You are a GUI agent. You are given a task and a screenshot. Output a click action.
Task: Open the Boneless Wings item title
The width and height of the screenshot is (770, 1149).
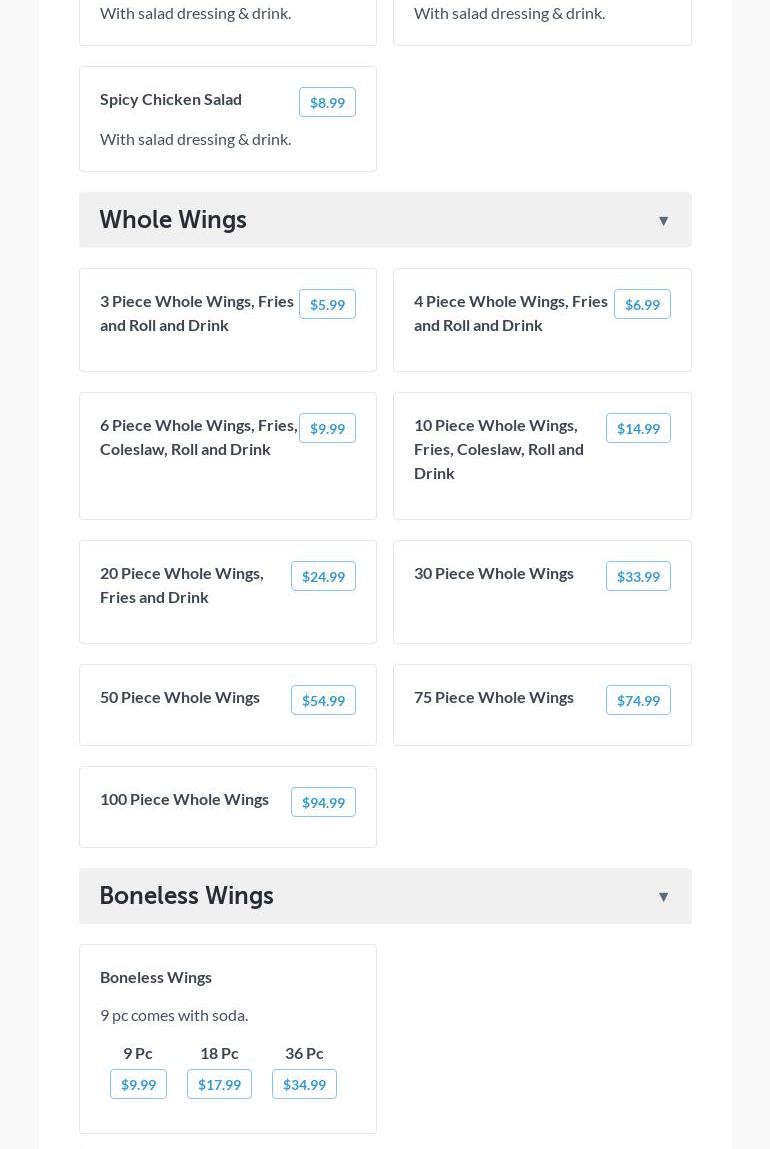[x=156, y=977]
